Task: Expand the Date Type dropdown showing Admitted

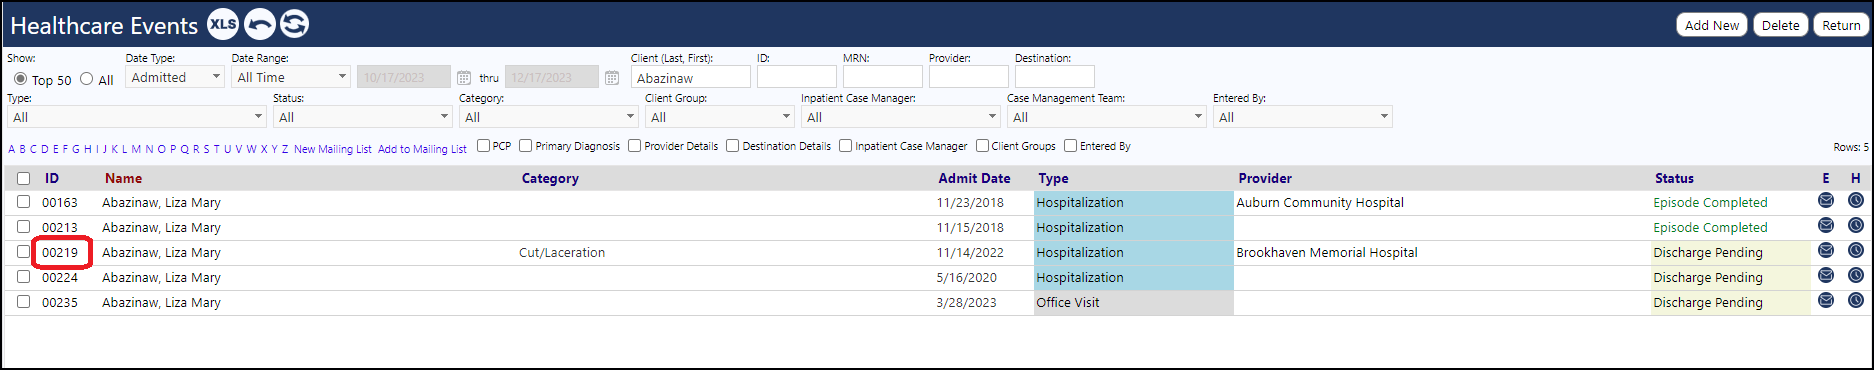Action: 175,77
